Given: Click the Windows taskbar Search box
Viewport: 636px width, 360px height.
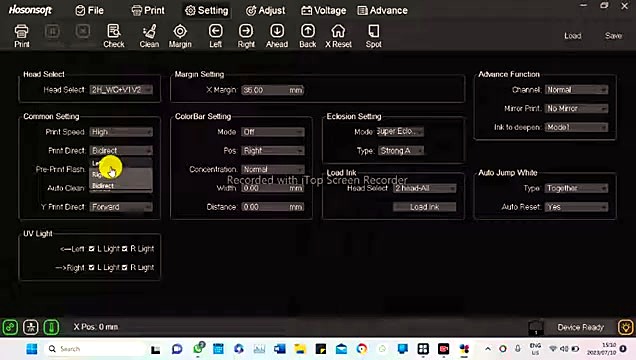Looking at the screenshot, I should click(95, 349).
